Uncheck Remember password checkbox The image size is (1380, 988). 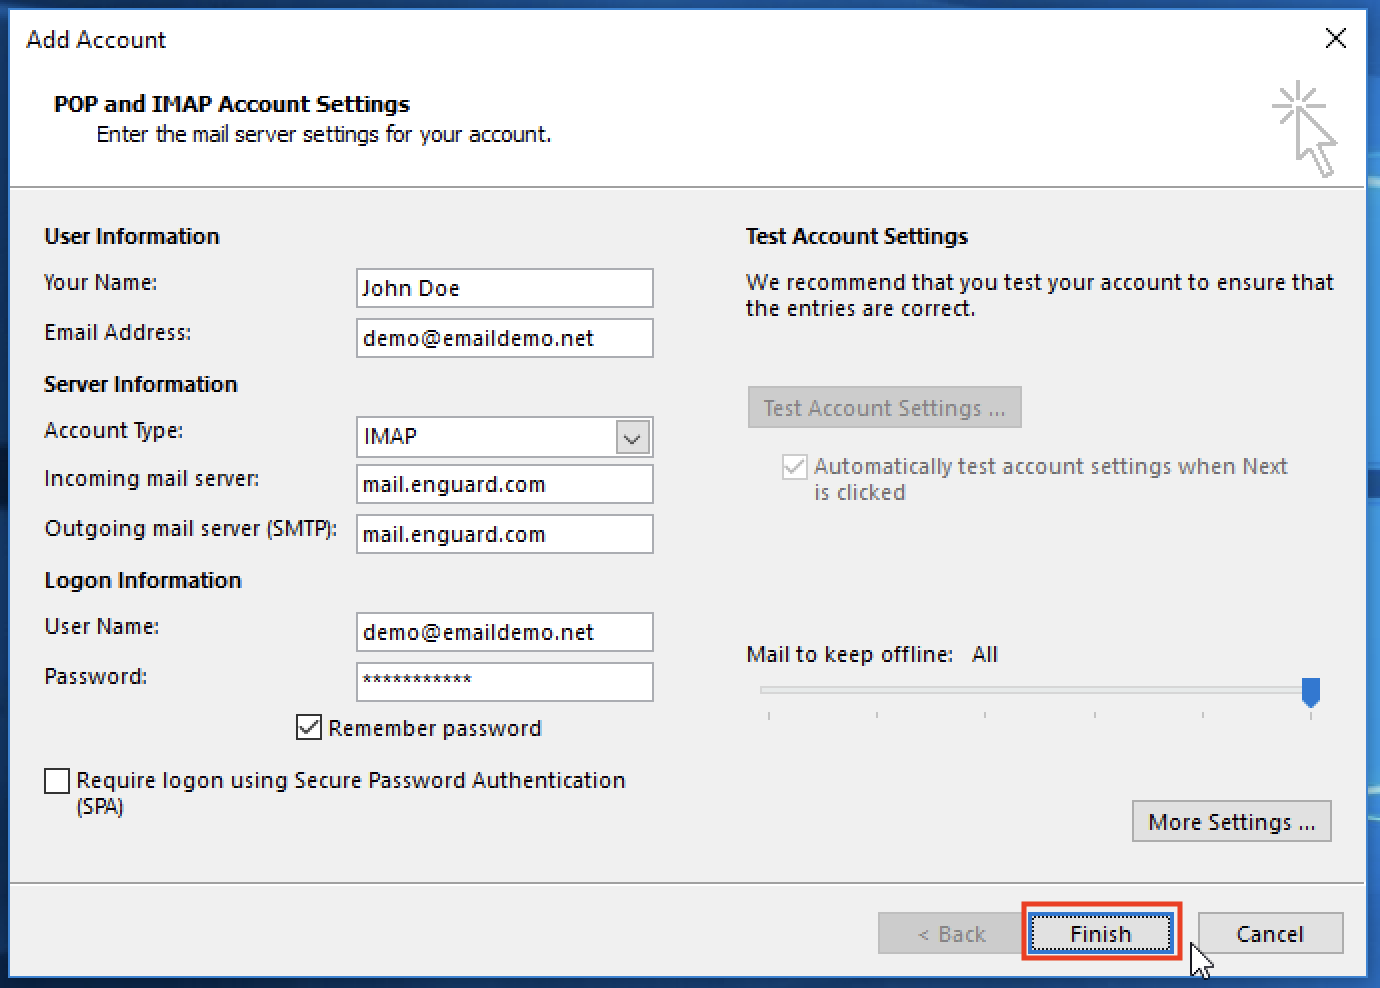[x=309, y=728]
